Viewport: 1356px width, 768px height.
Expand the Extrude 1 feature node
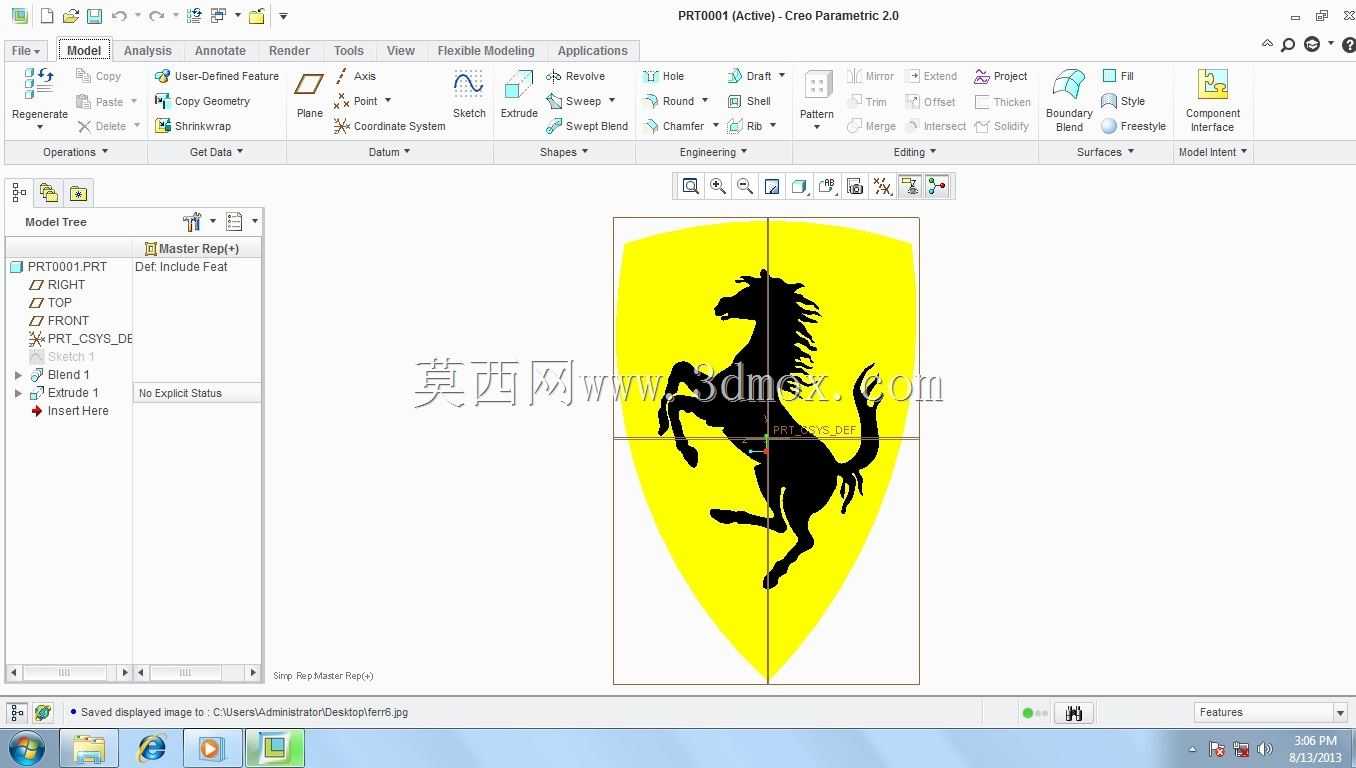(18, 393)
